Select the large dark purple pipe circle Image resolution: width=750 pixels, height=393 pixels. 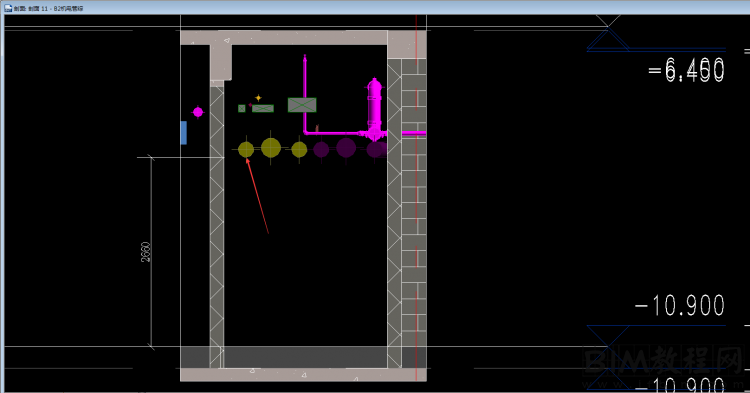(x=346, y=148)
